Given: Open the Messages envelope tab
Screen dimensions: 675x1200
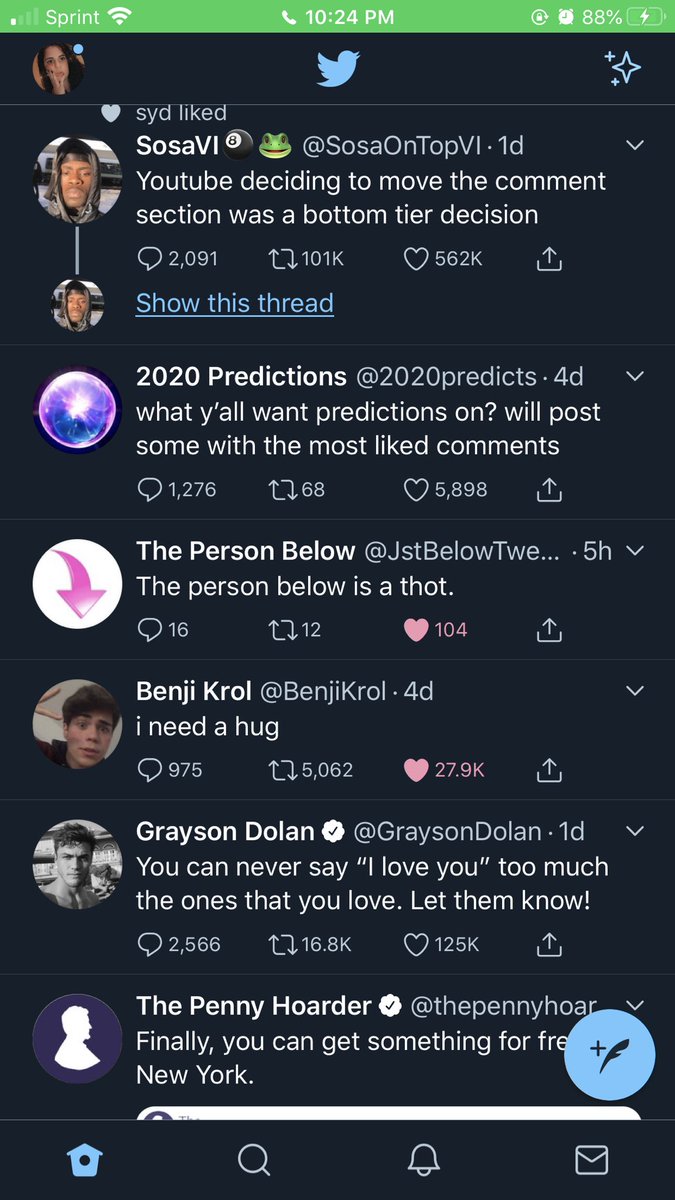Looking at the screenshot, I should click(592, 1160).
